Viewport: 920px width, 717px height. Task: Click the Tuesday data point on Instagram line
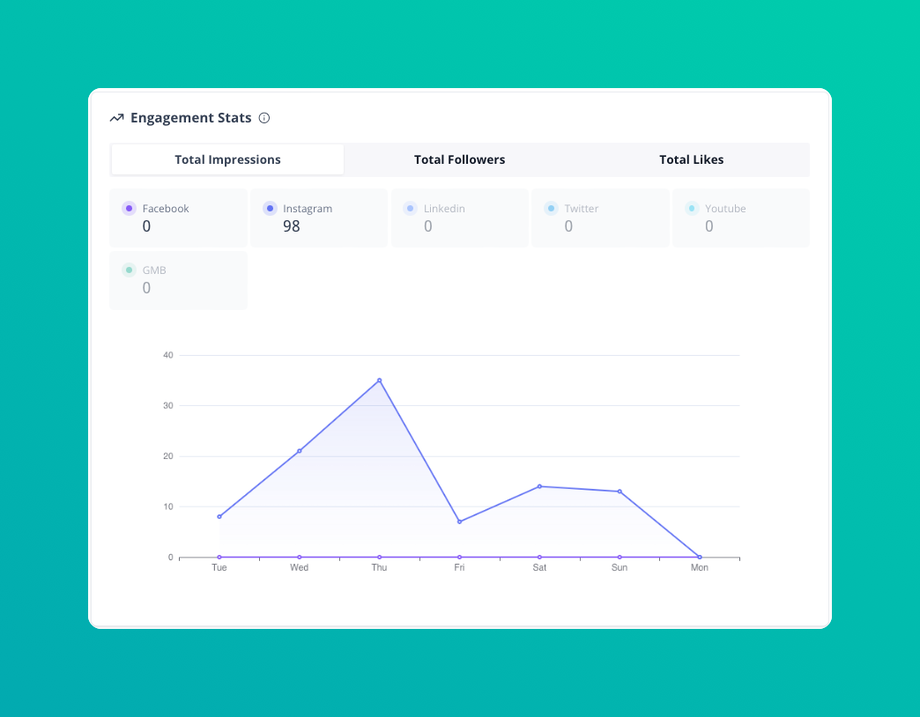coord(219,517)
